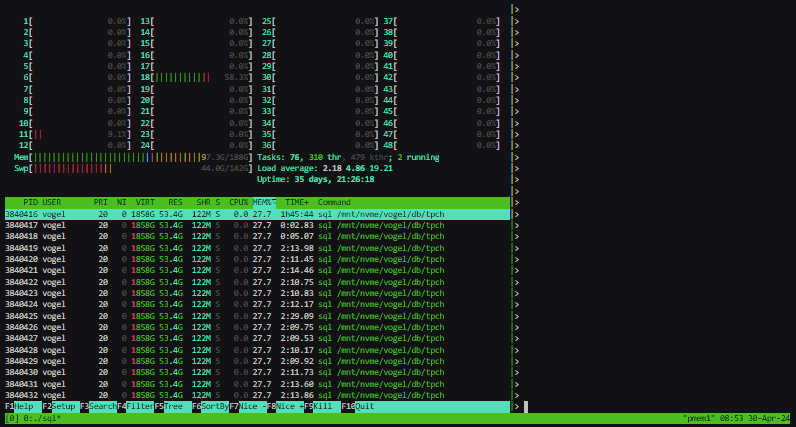Activate the F4 Filter function
Viewport: 796px width, 427px height.
tap(136, 406)
